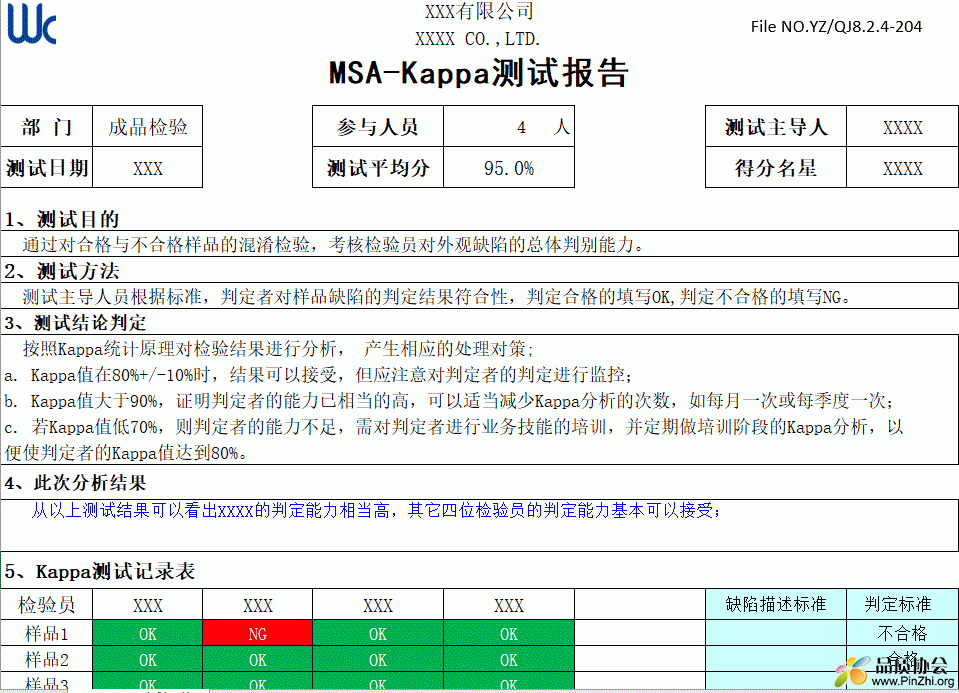Select the method sentence starting 测试主导人员根据标准

click(437, 297)
